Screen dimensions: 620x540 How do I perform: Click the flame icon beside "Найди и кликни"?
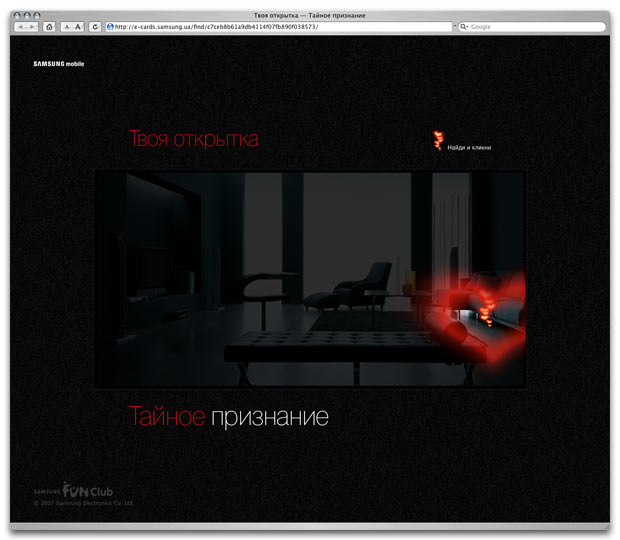pos(437,141)
